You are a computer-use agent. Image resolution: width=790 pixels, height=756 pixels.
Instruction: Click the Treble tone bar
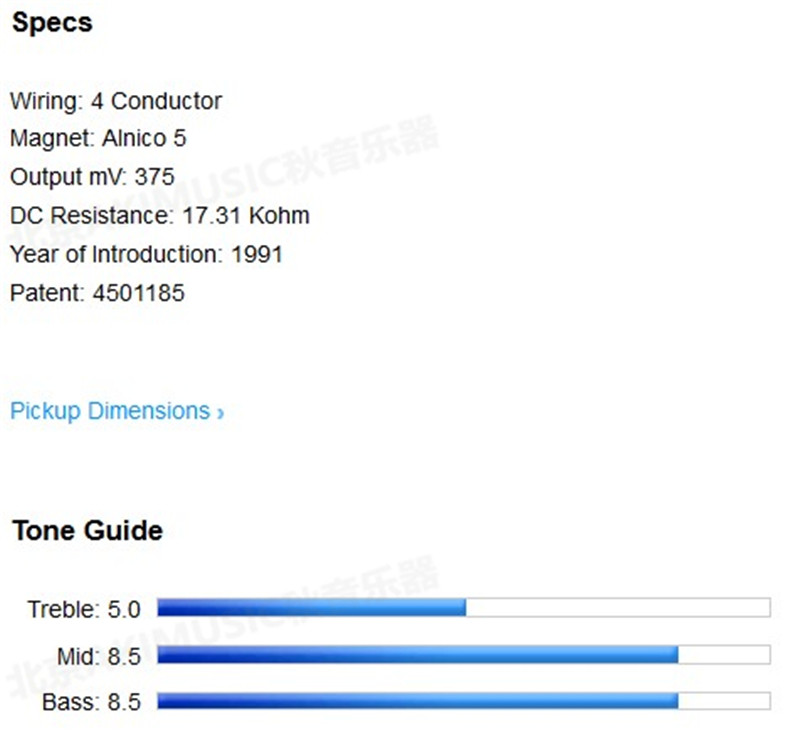[463, 607]
